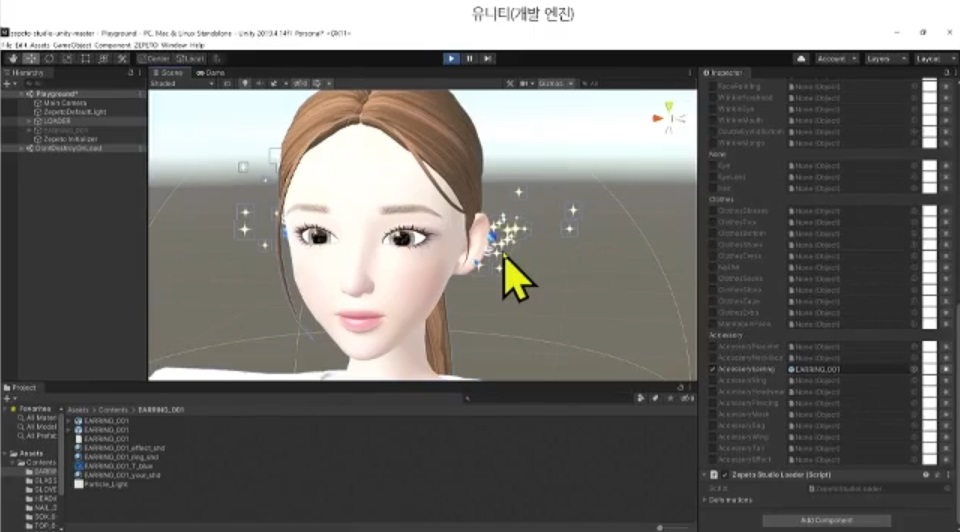
Task: Open the Layers dropdown
Action: pyautogui.click(x=885, y=59)
